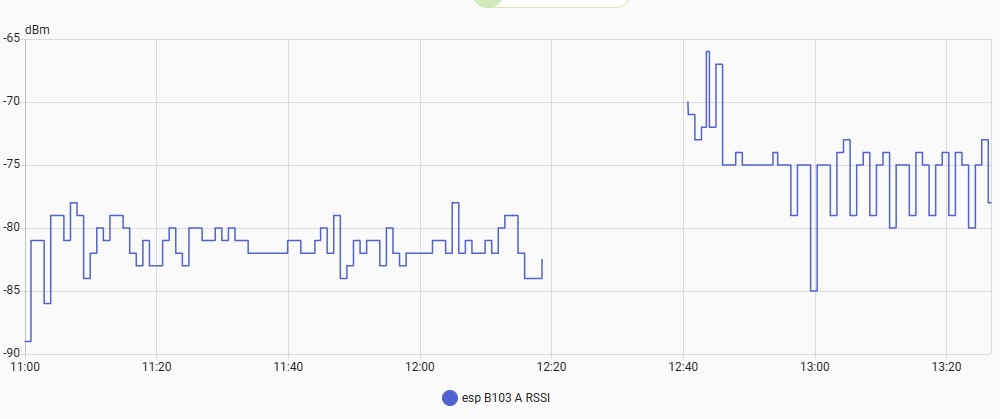Click the 12:20 time axis label
Screen dimensions: 1000x419
click(x=551, y=366)
